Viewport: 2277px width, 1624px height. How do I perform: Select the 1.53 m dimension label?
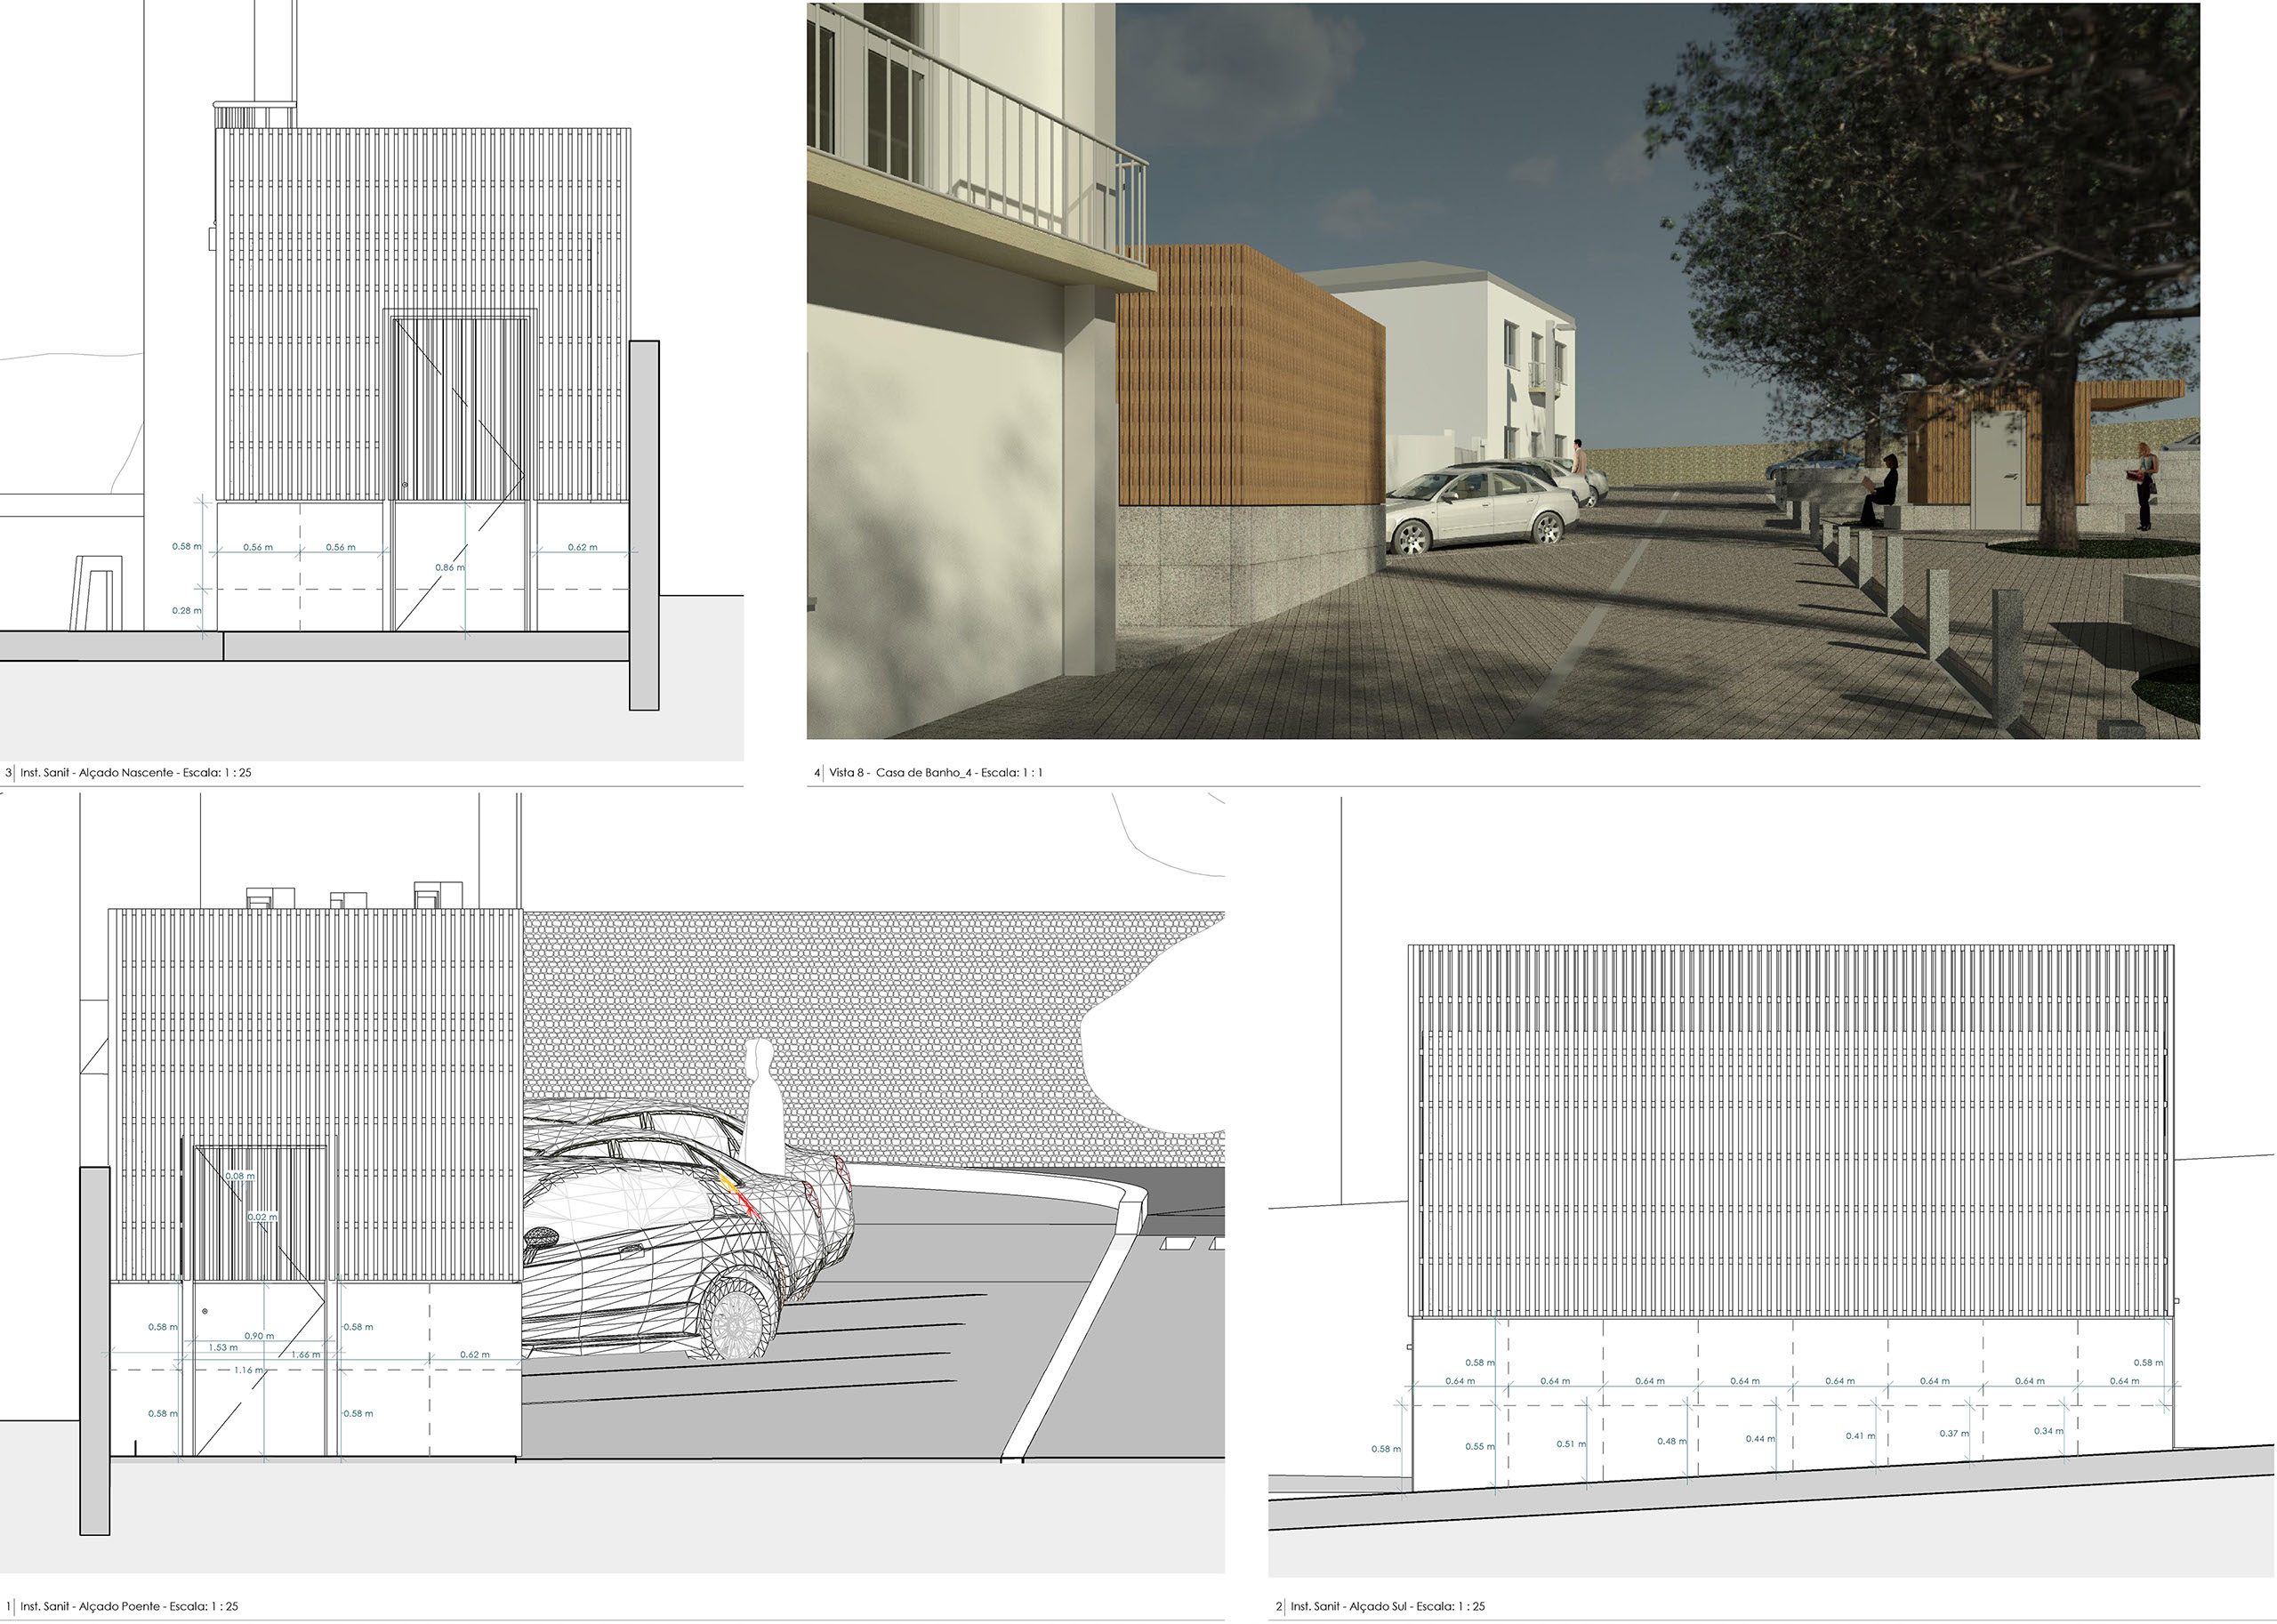223,1347
